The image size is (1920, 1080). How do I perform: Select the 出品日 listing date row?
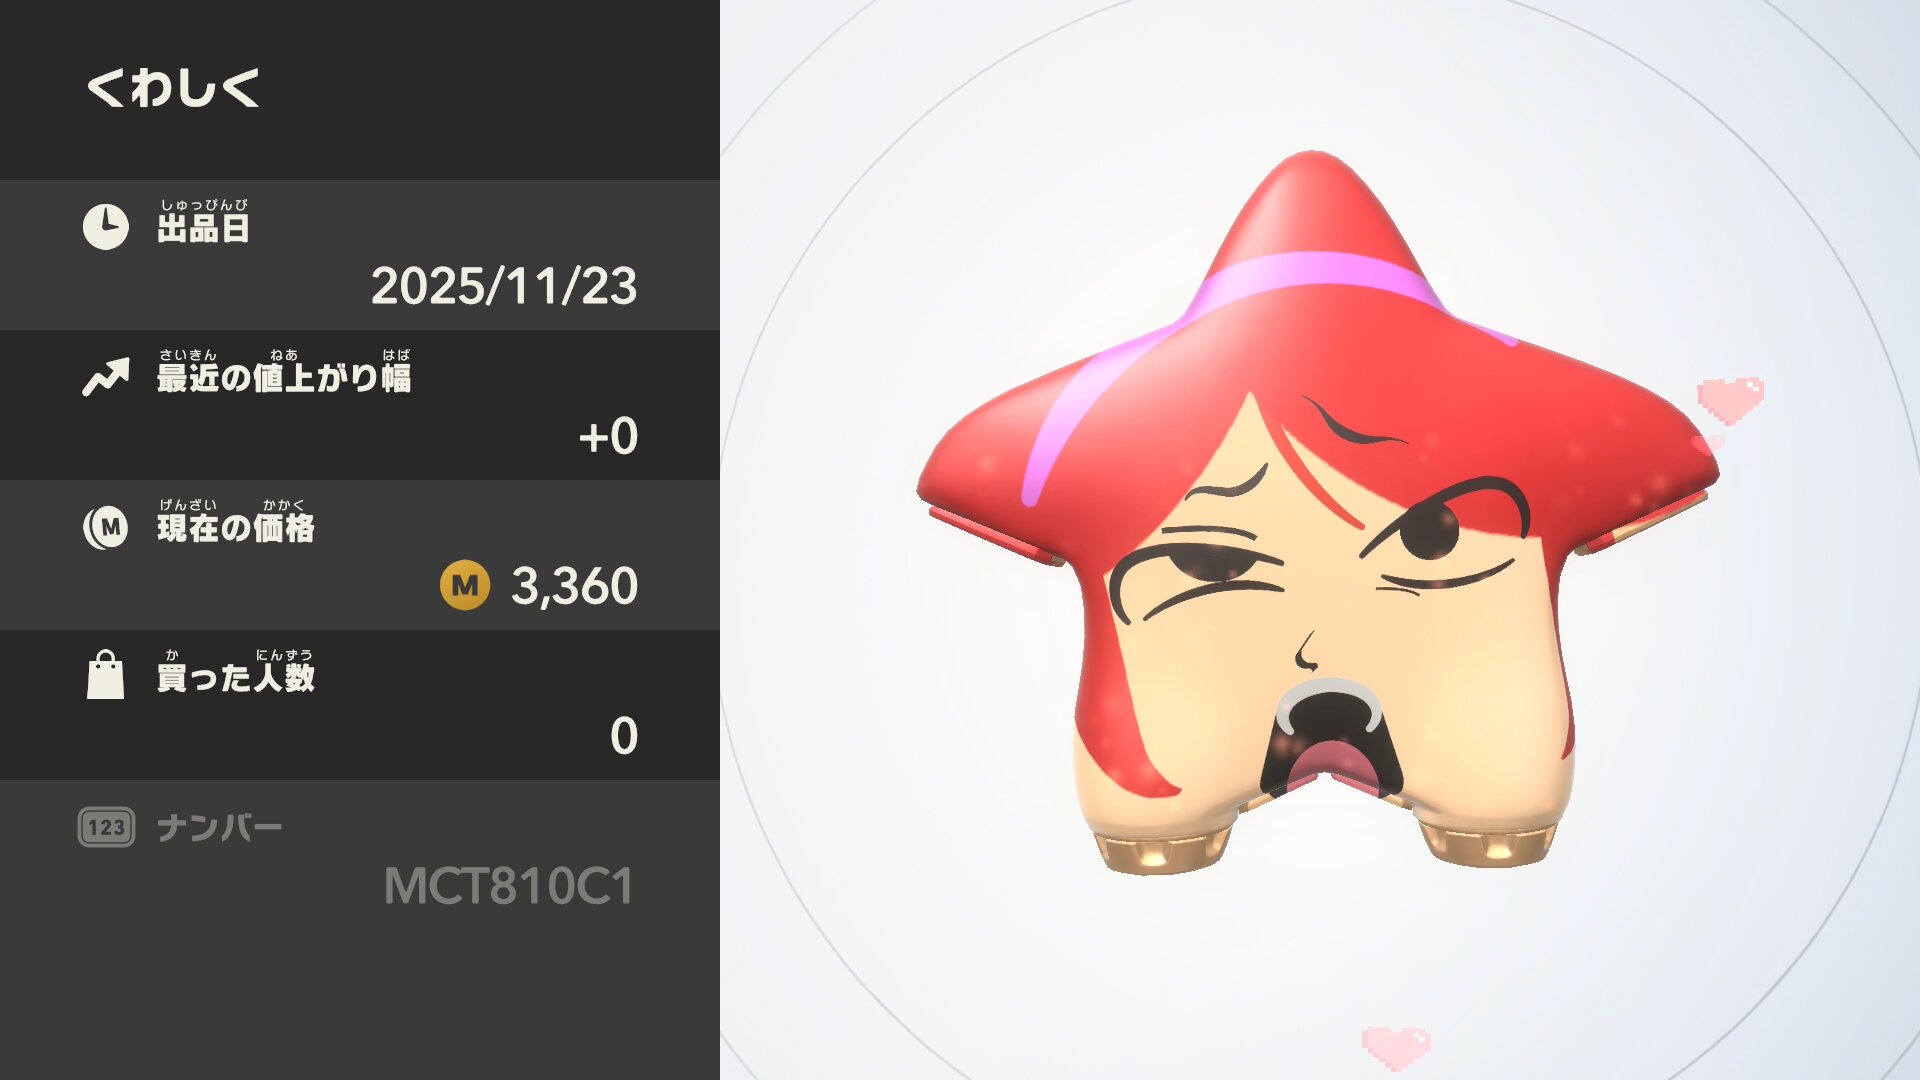[360, 255]
